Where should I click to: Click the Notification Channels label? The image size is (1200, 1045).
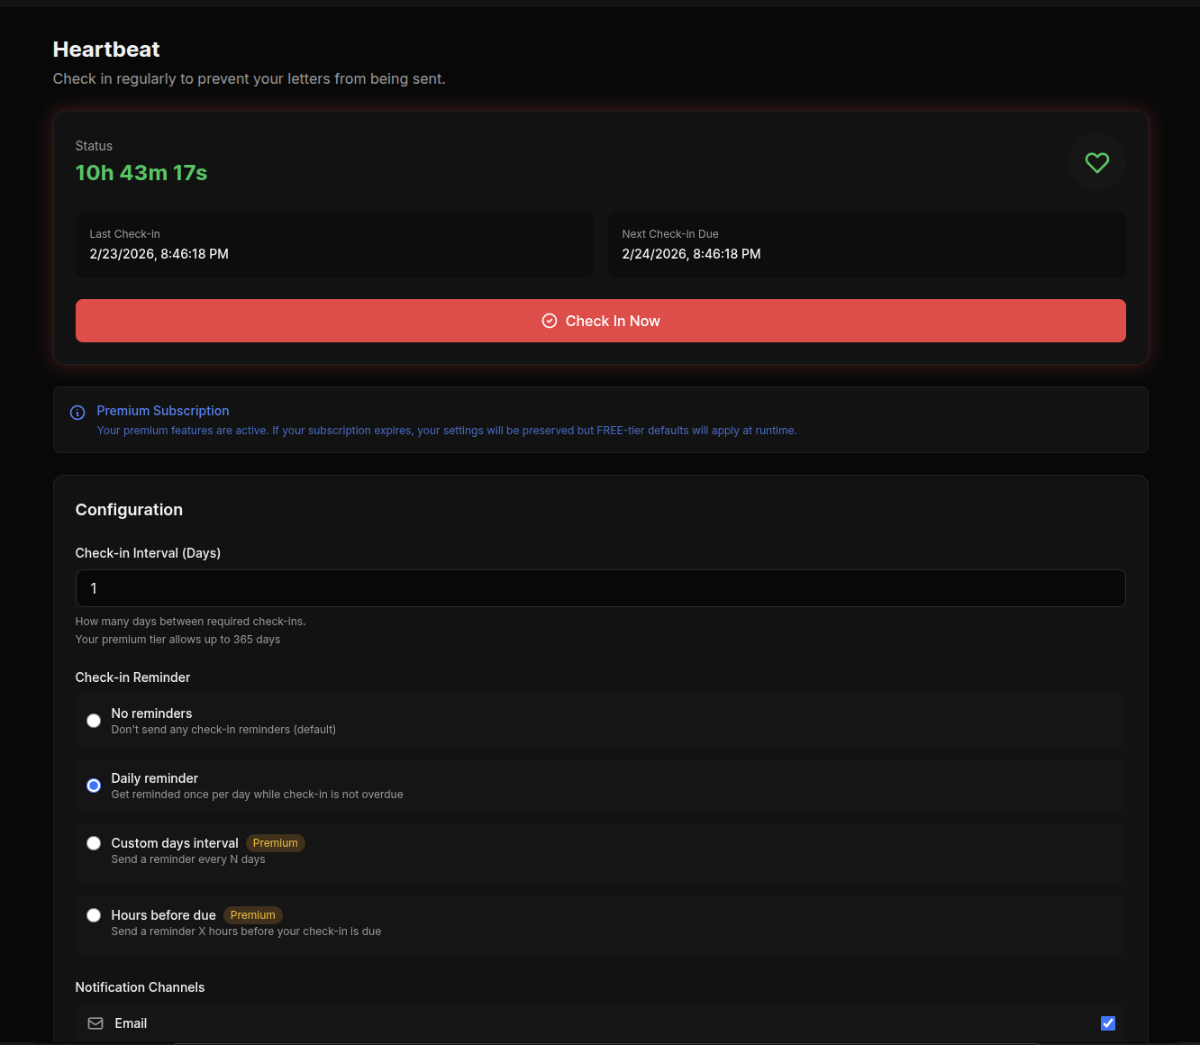coord(140,987)
